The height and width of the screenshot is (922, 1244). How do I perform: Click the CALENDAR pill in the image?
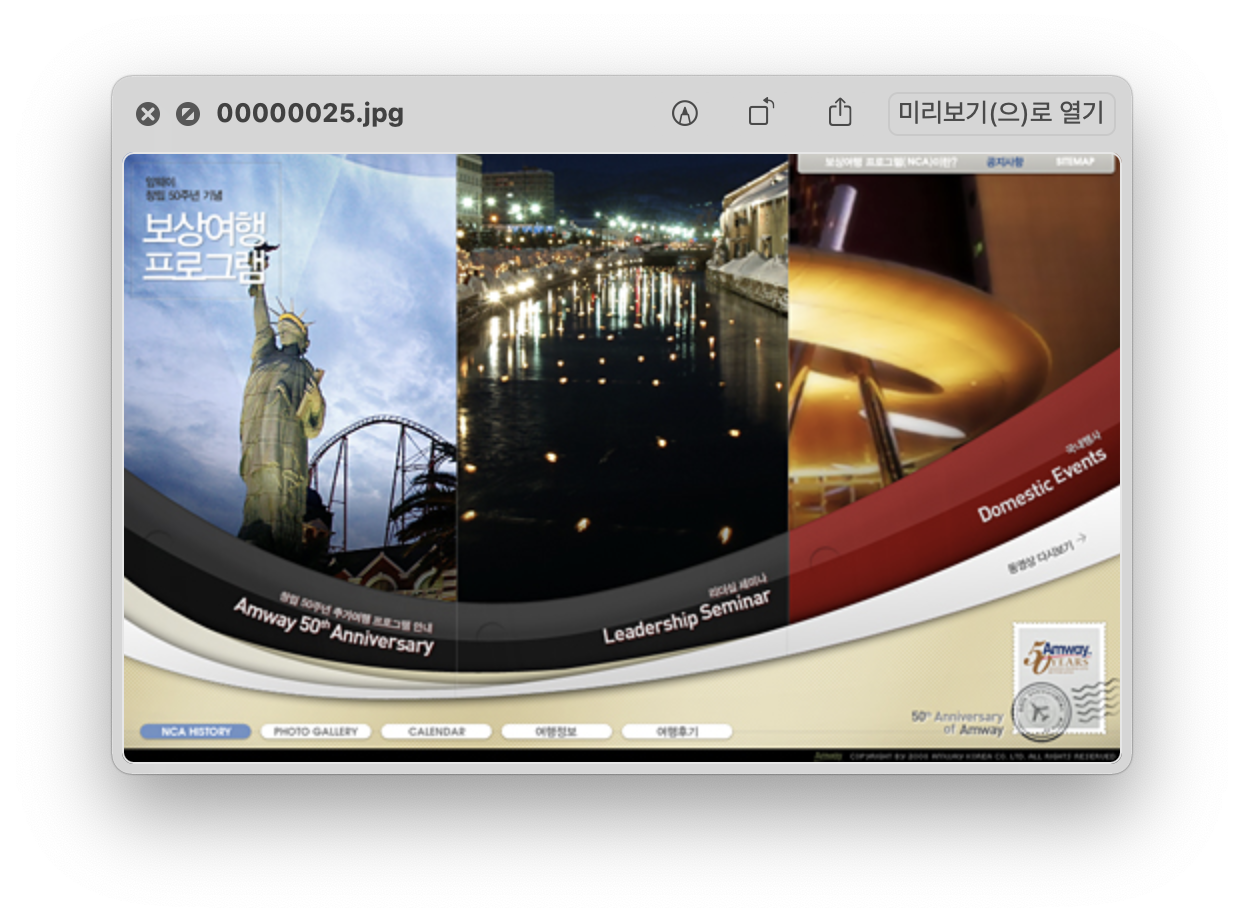[436, 732]
